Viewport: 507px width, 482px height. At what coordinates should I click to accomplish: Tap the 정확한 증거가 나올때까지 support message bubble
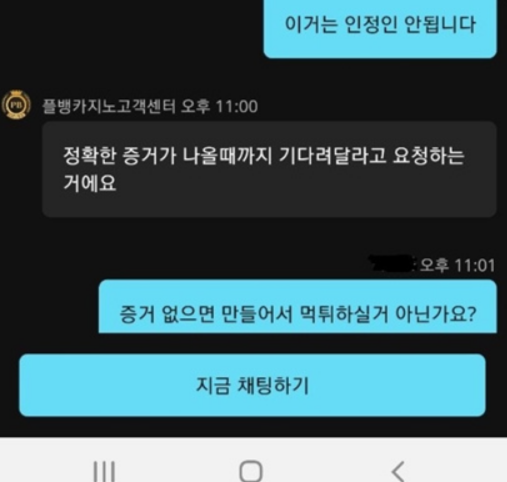click(x=269, y=169)
